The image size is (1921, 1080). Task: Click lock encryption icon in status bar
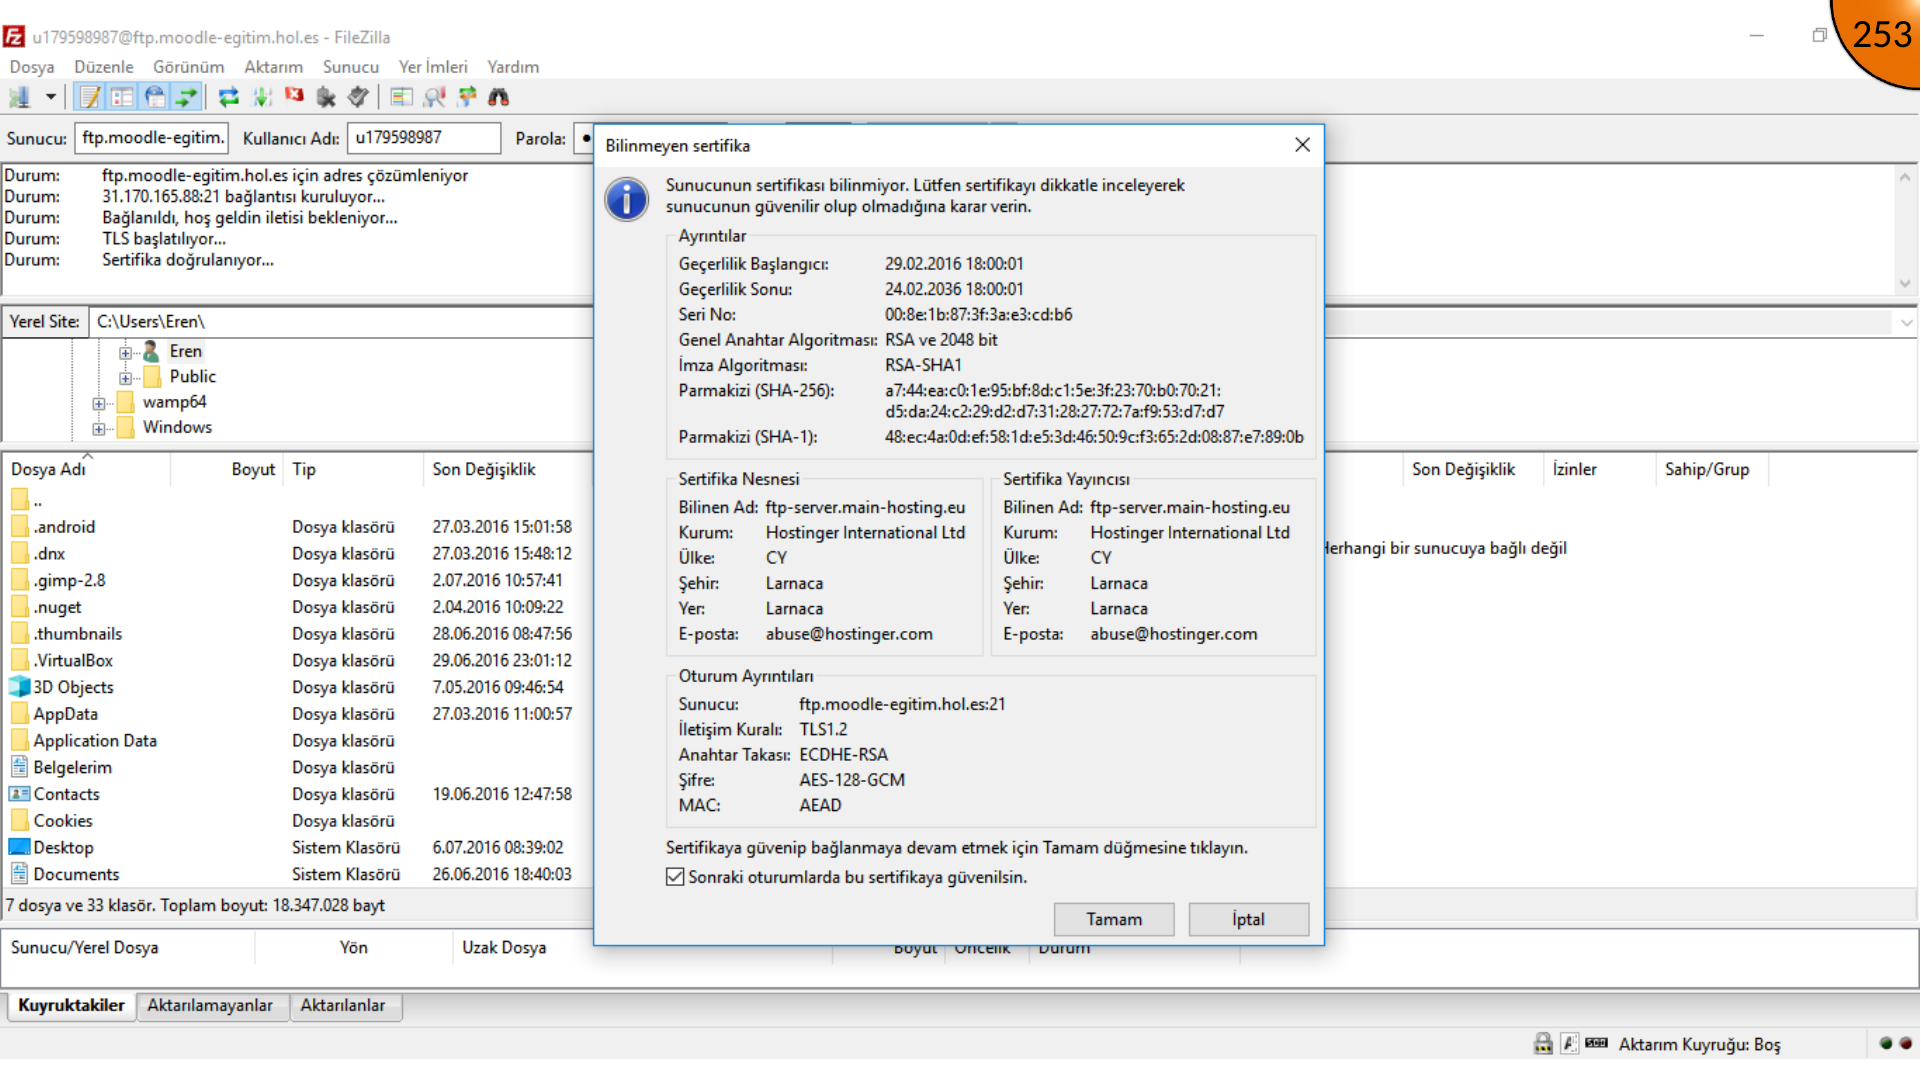click(x=1543, y=1044)
